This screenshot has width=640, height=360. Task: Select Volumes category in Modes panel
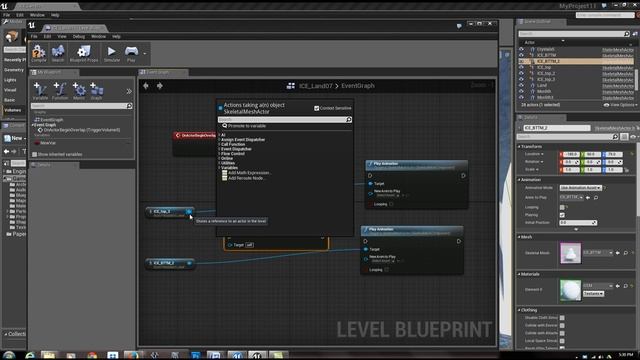(x=13, y=110)
